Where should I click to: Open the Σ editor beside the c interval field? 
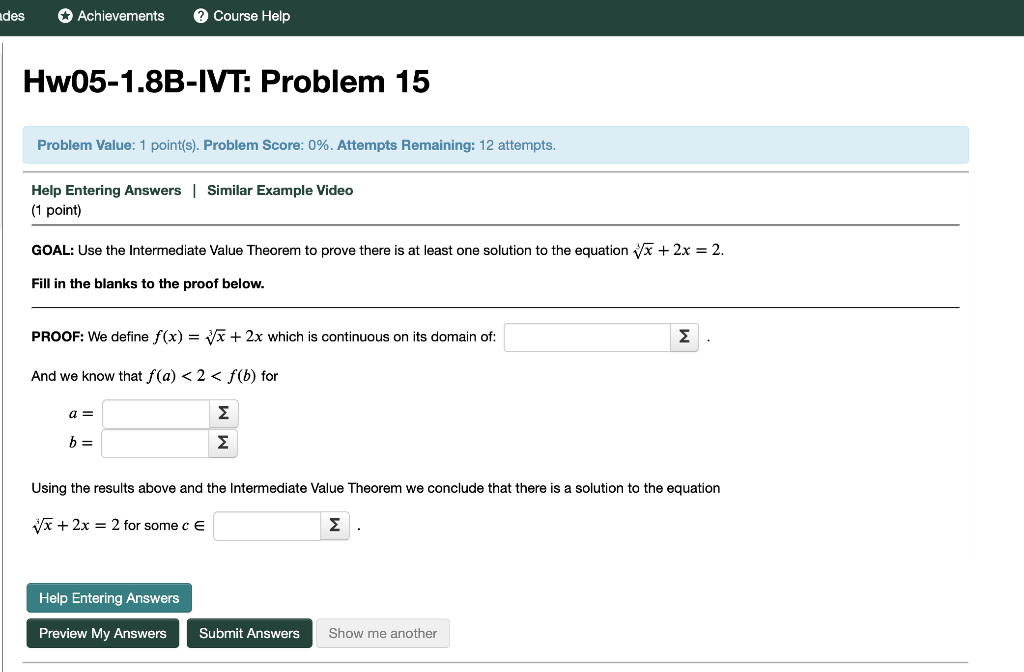335,525
